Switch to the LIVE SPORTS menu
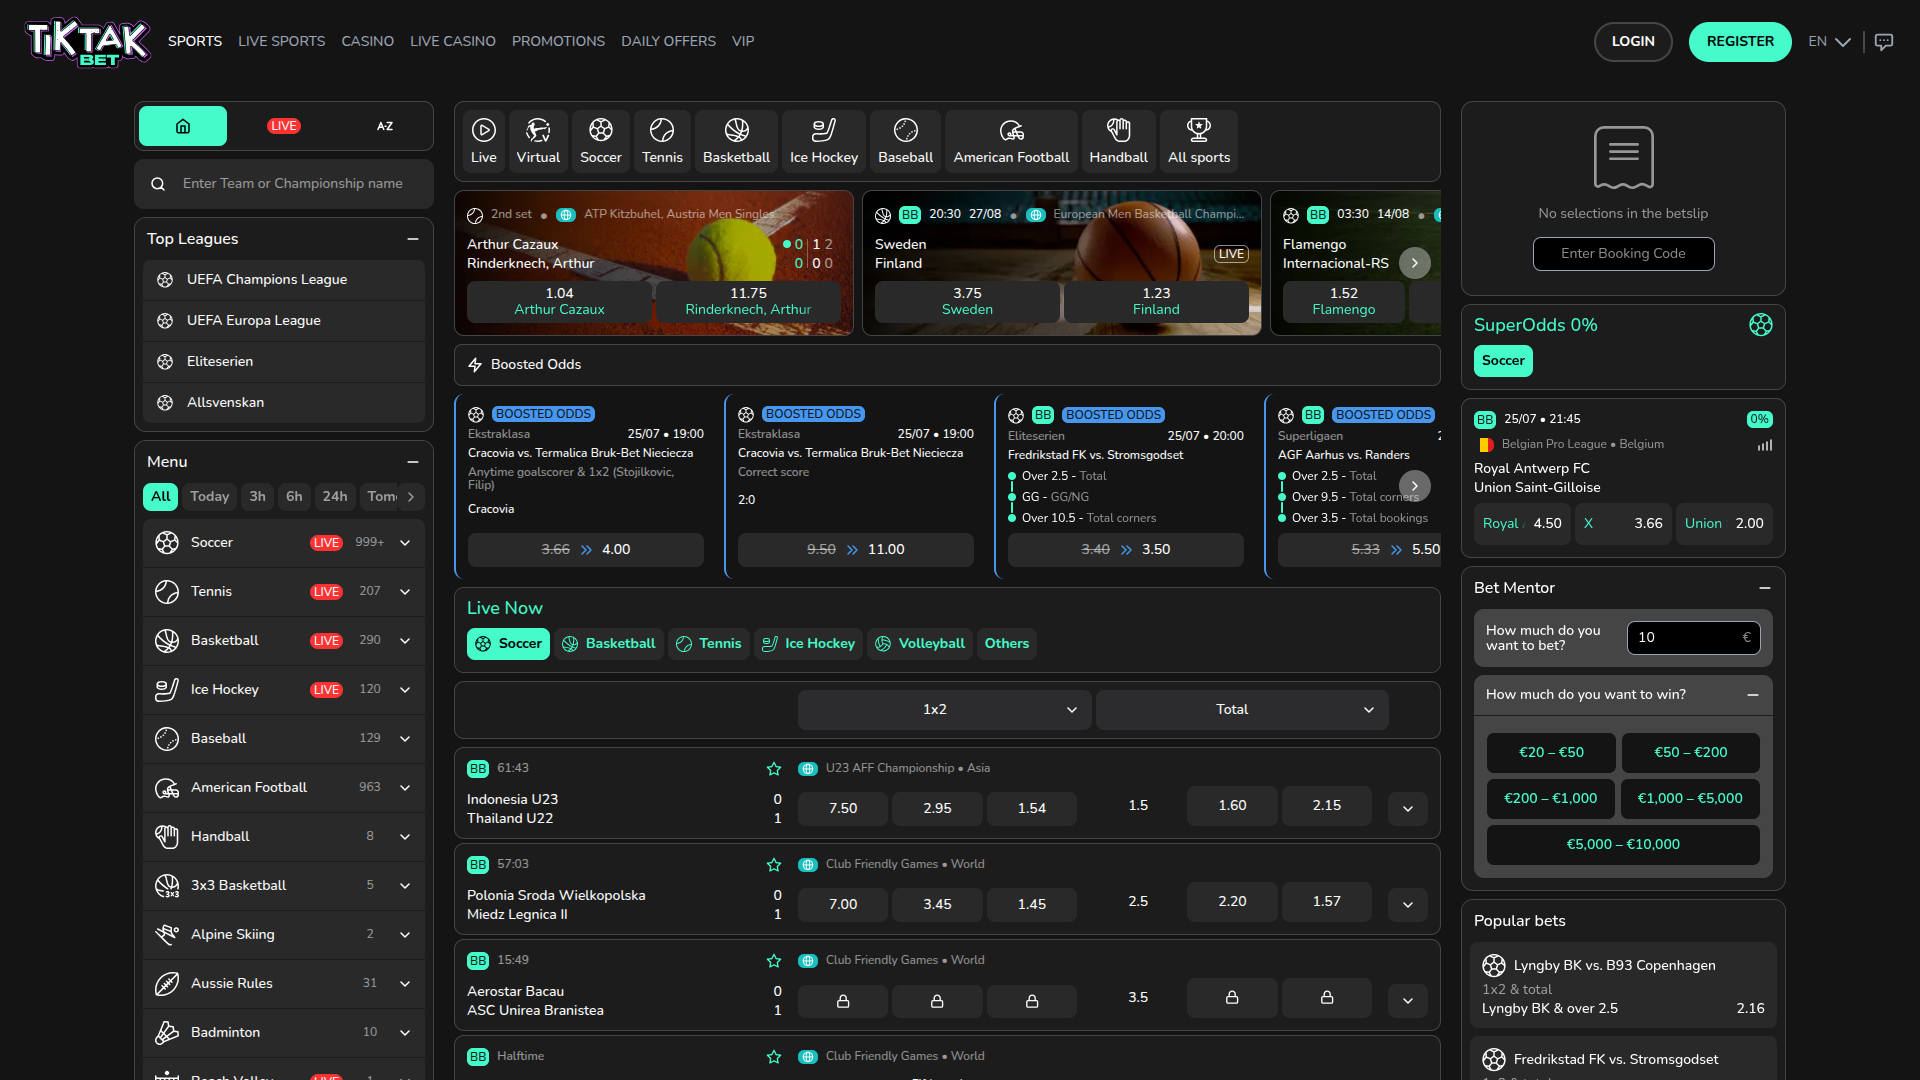The height and width of the screenshot is (1080, 1920). click(x=281, y=41)
